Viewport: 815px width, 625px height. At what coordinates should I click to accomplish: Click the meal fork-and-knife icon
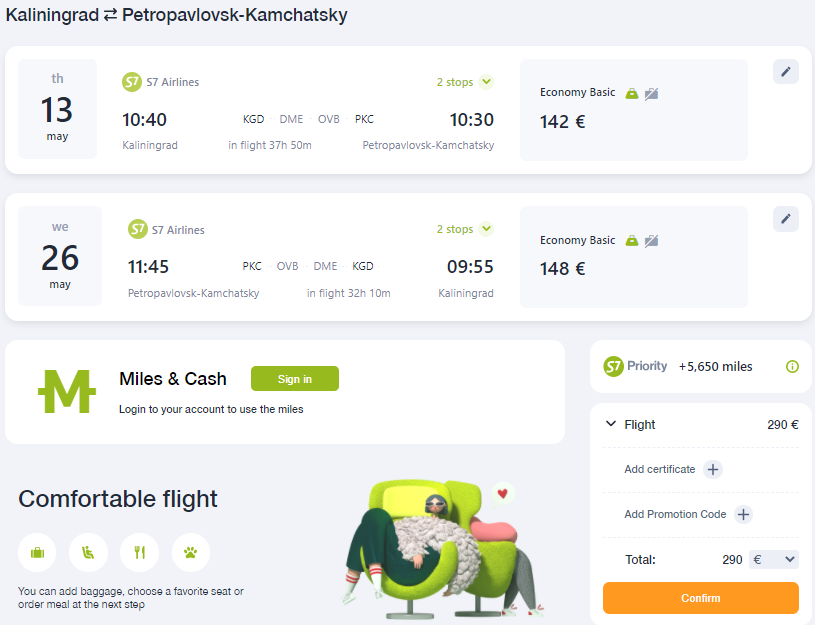click(x=139, y=552)
